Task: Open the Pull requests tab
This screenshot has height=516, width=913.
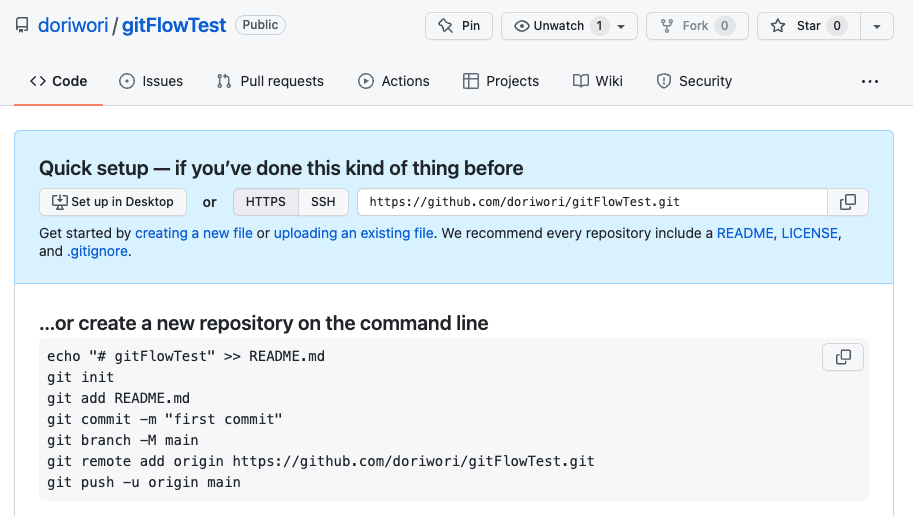Action: pos(270,81)
